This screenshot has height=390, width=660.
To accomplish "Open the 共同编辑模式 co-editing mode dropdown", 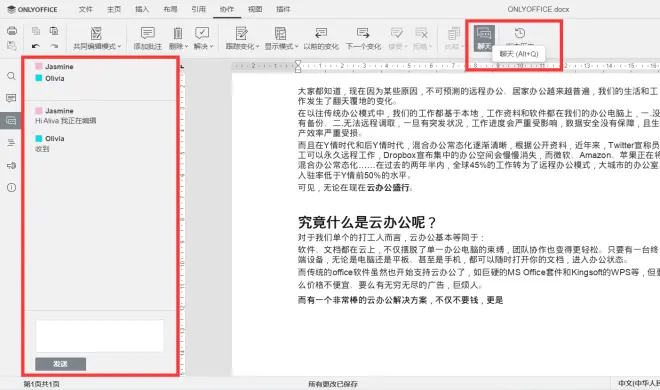I will [x=97, y=38].
